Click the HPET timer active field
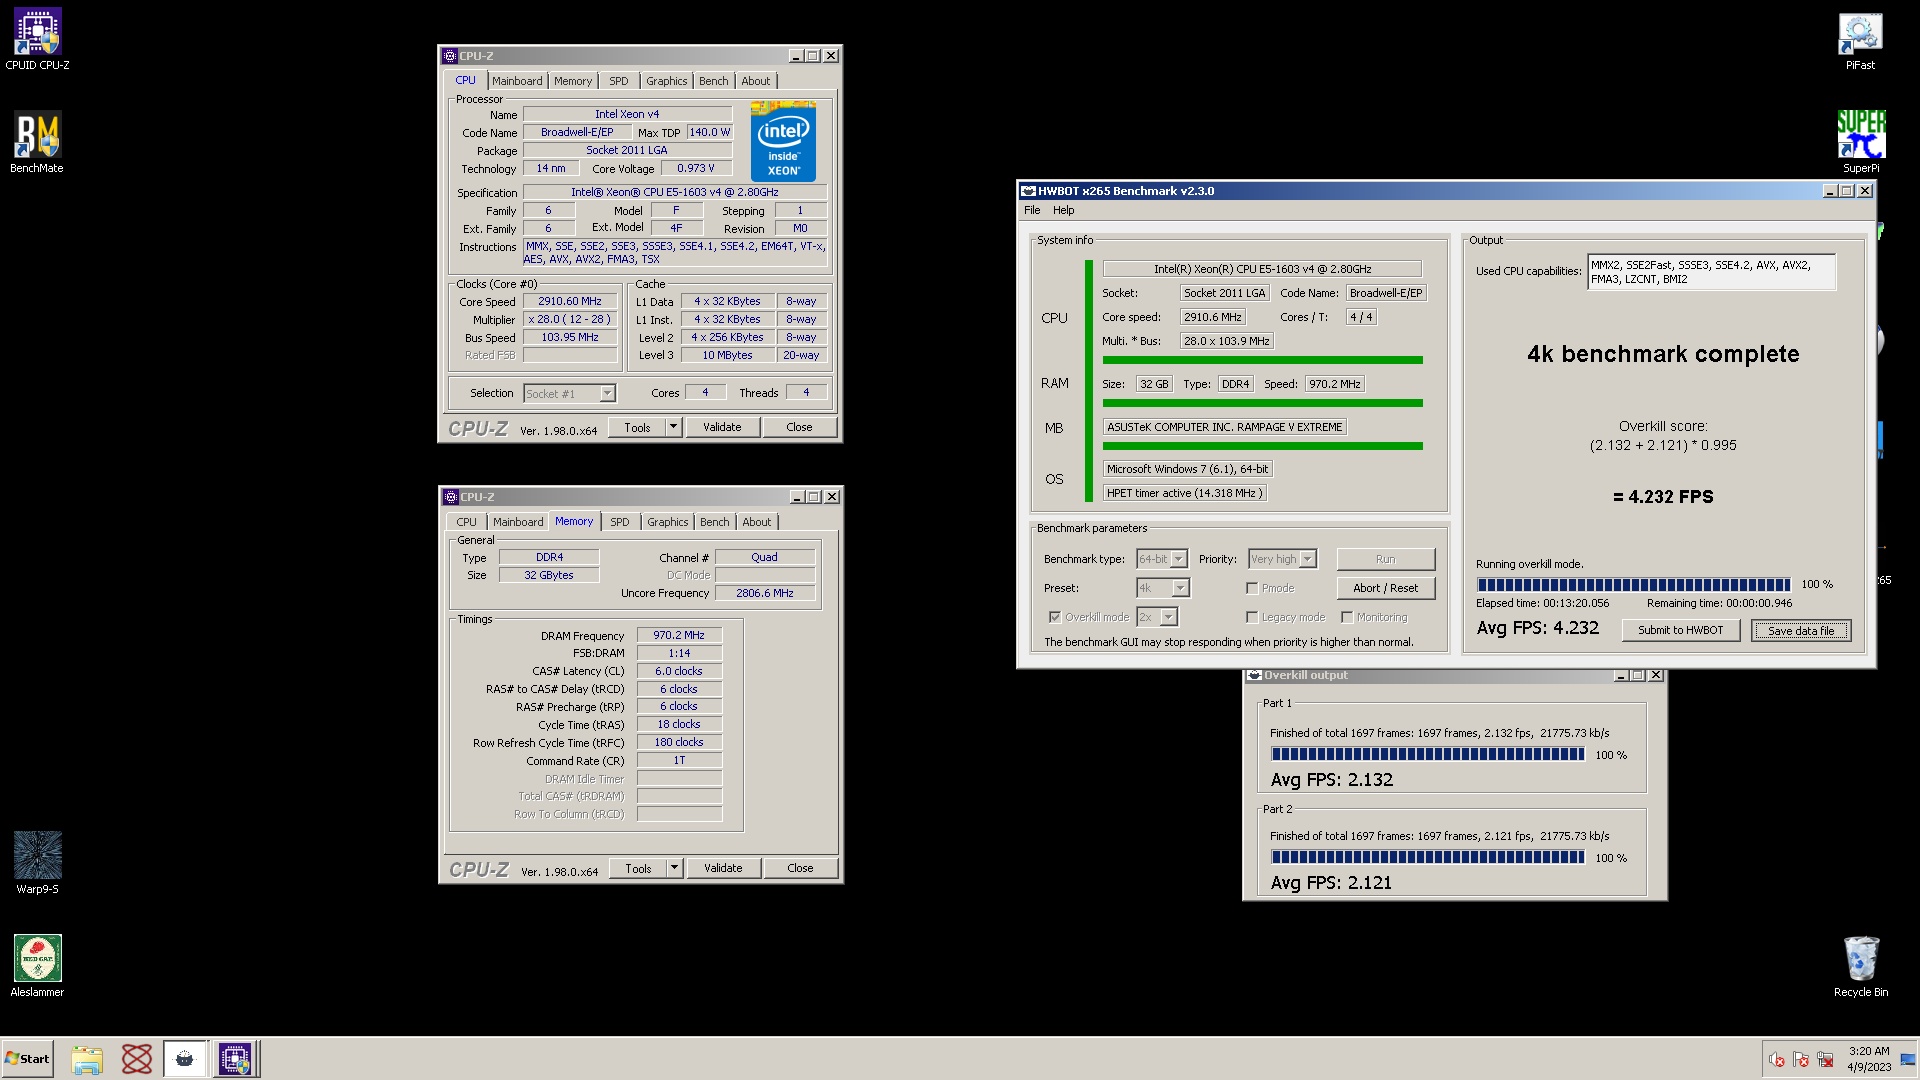This screenshot has width=1920, height=1080. [x=1185, y=493]
